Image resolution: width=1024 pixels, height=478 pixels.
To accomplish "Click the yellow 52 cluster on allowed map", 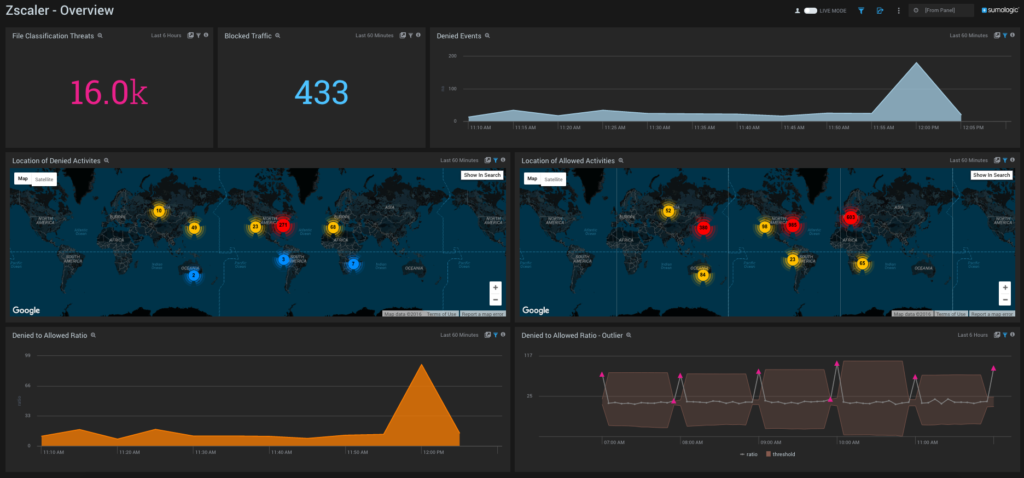I will tap(667, 211).
